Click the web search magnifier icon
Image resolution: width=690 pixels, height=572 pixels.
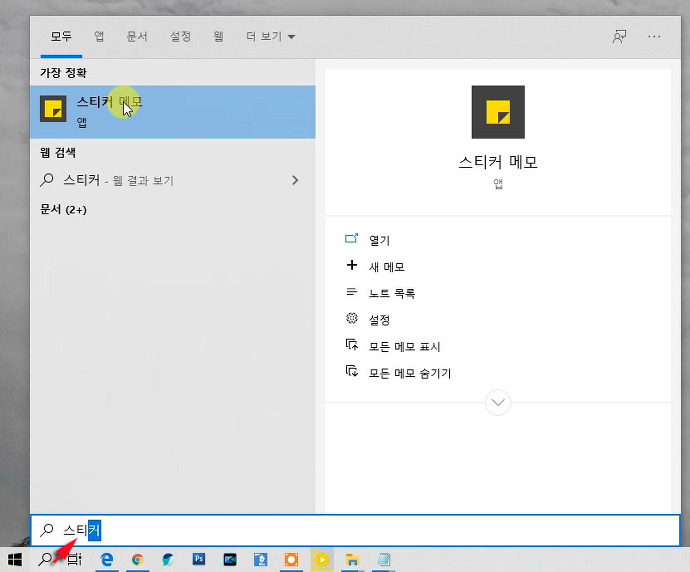point(47,180)
